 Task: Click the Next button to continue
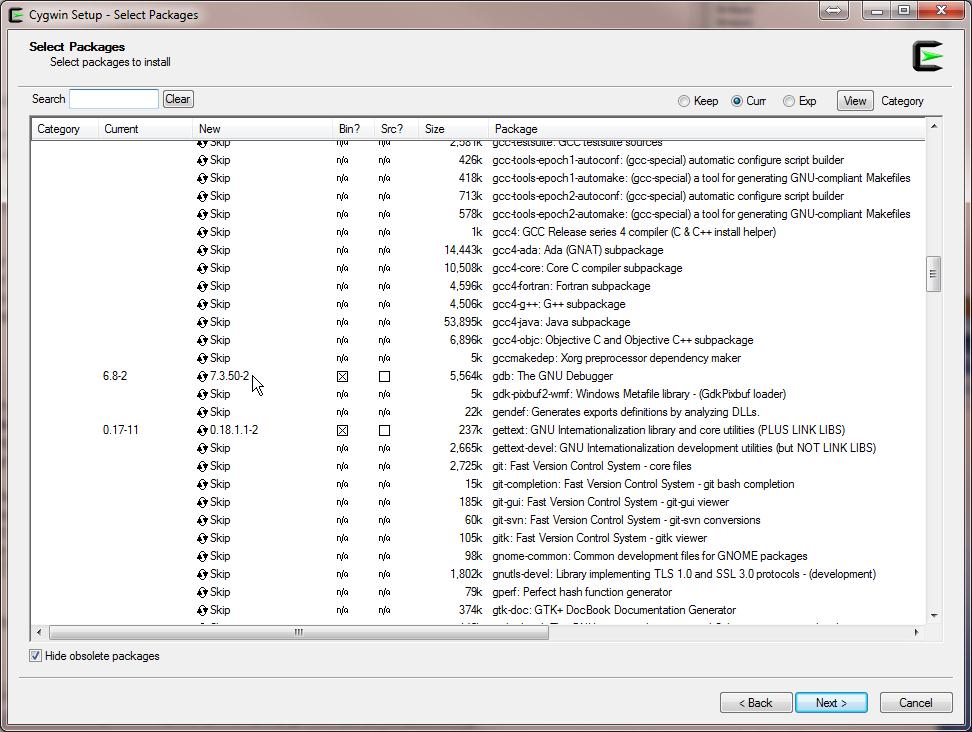831,703
